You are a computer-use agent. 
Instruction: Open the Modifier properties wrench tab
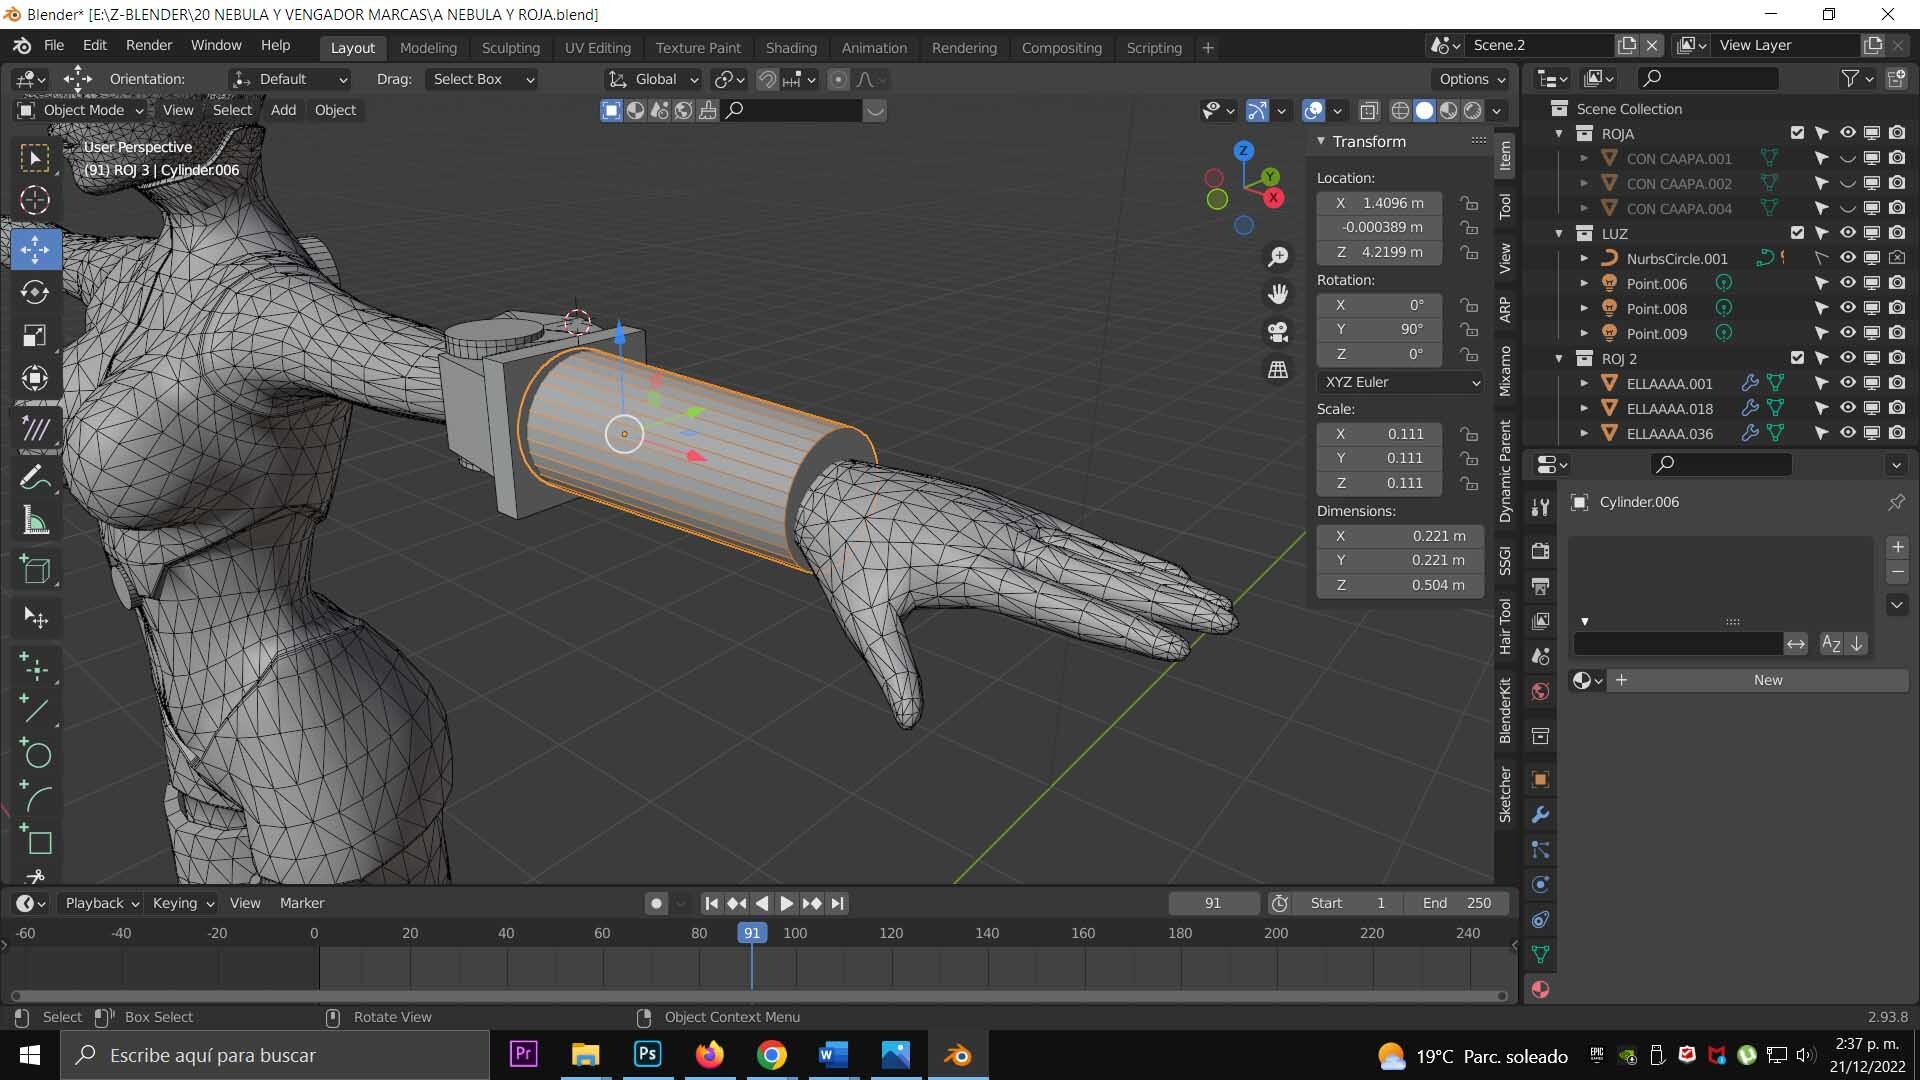[1540, 815]
